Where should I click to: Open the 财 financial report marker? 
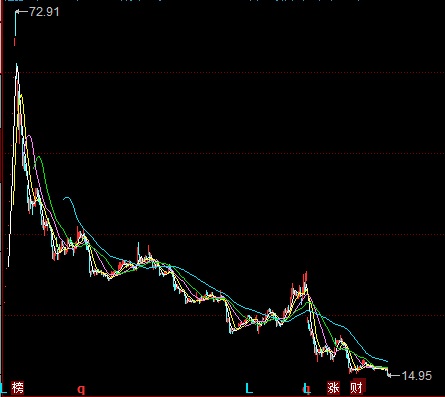pyautogui.click(x=357, y=388)
